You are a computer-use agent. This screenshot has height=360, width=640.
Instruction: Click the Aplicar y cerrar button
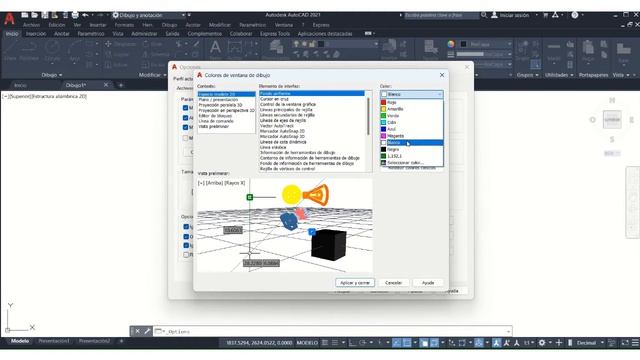click(355, 282)
